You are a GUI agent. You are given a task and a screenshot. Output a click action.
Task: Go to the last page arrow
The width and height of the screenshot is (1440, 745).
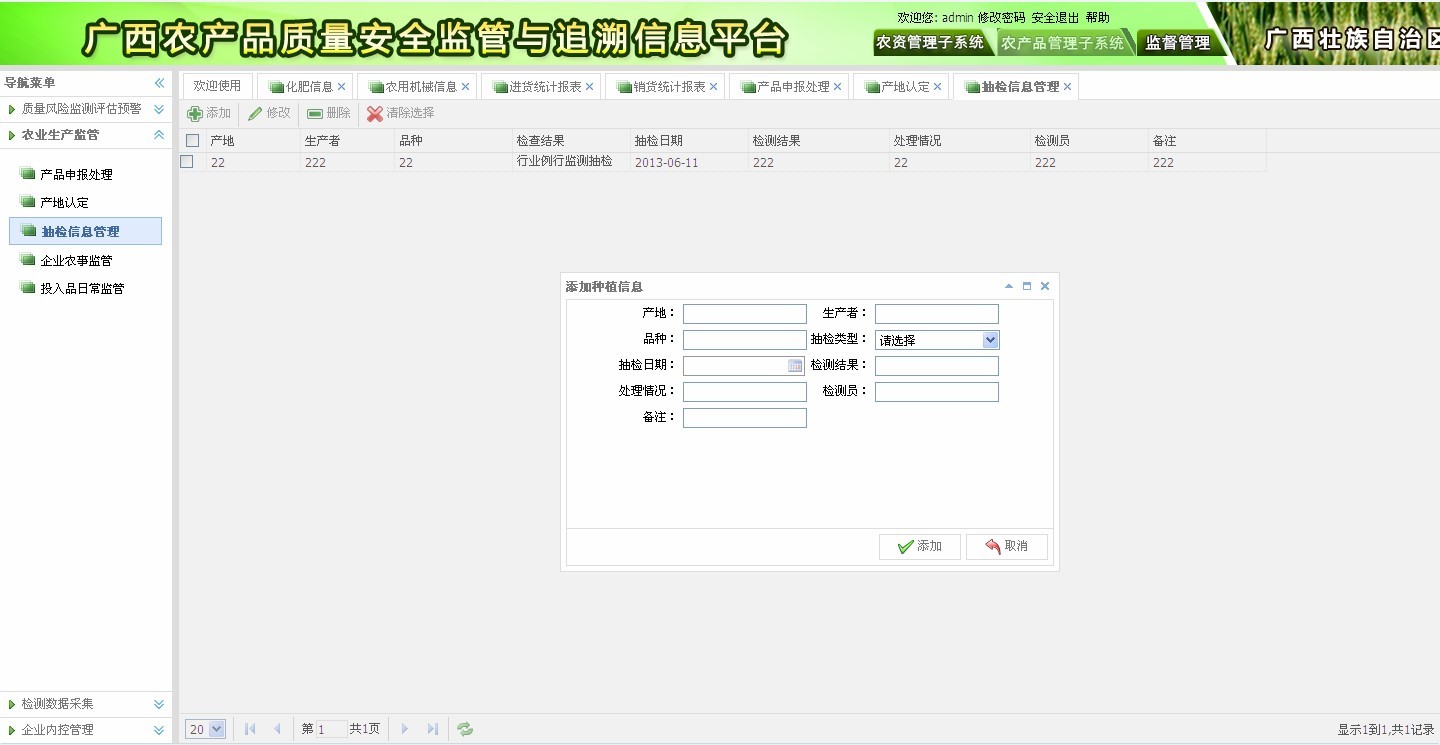click(433, 729)
